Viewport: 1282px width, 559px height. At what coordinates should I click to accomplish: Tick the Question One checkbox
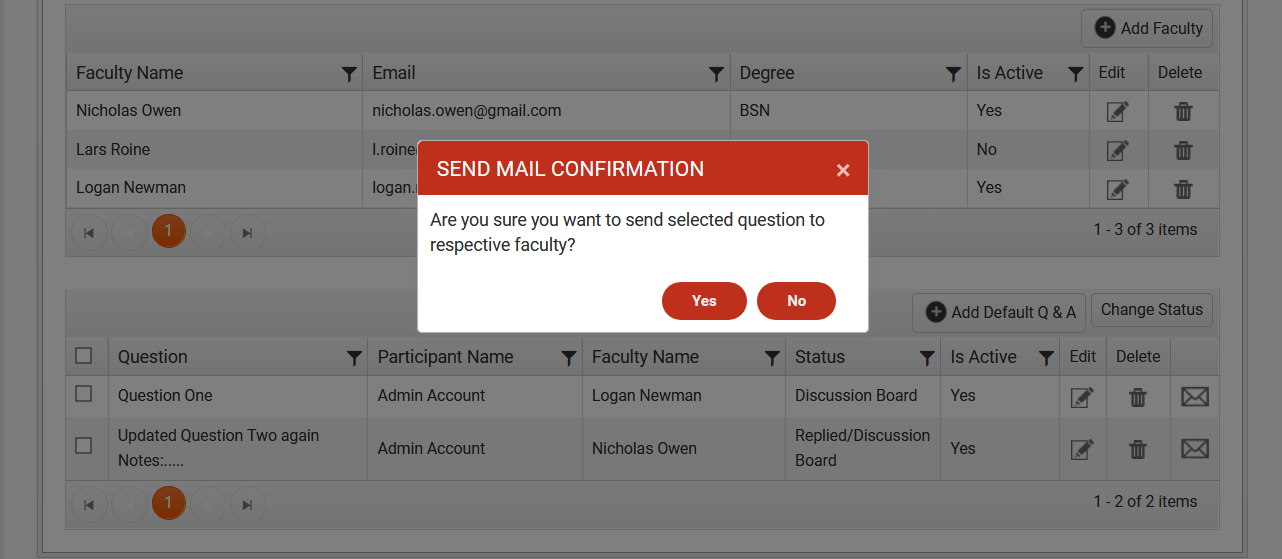(84, 394)
